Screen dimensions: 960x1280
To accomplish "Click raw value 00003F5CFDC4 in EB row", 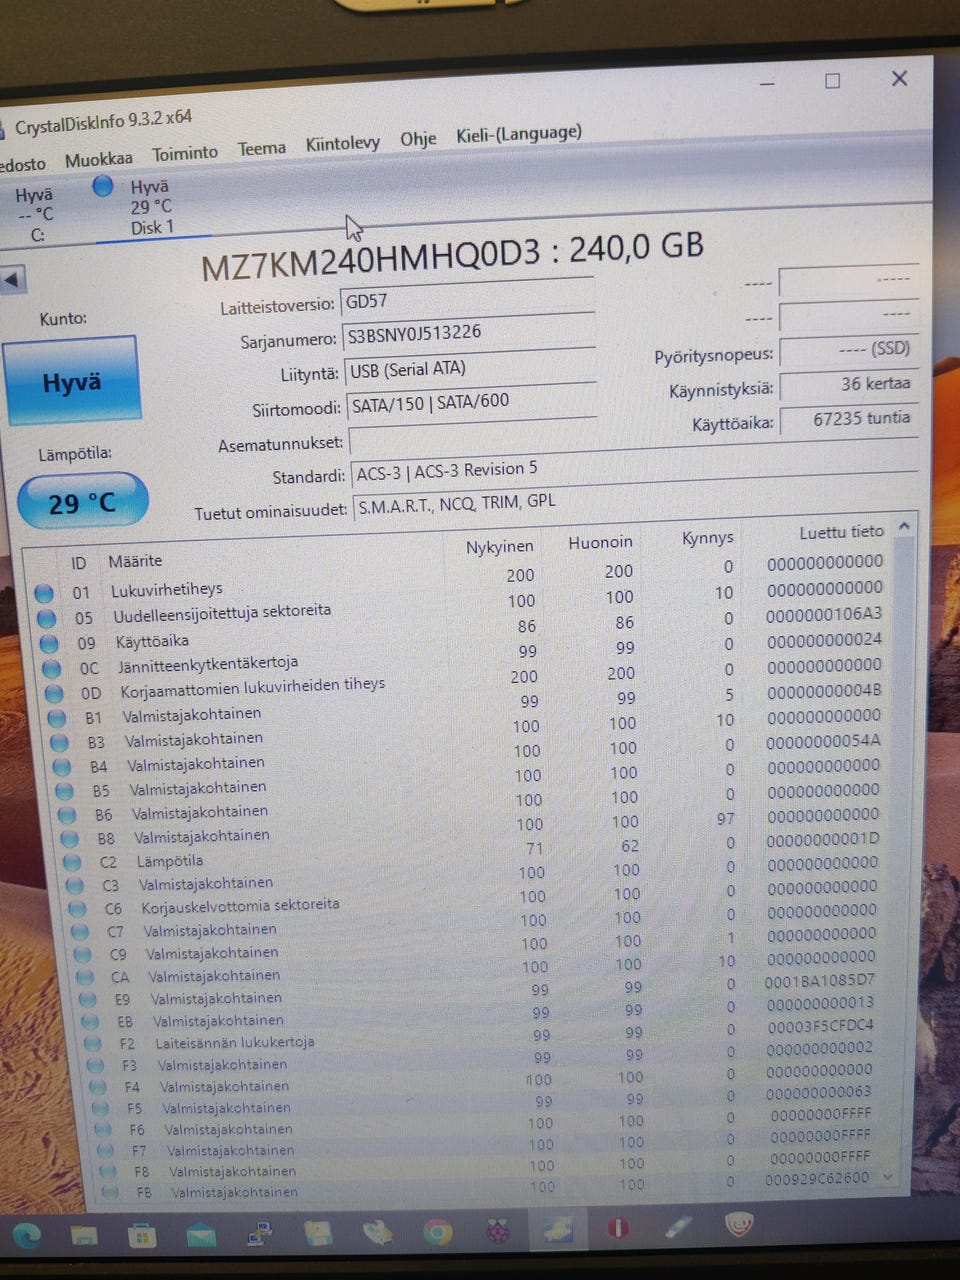I will pyautogui.click(x=820, y=1025).
